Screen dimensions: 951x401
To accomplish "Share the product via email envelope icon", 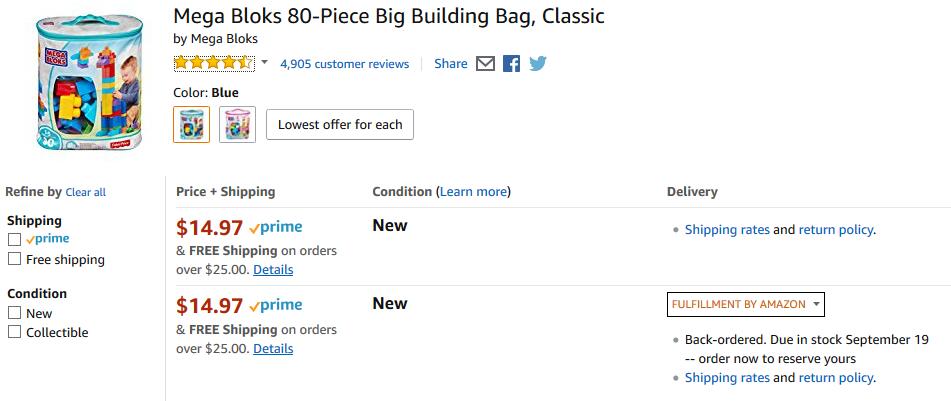I will coord(485,64).
